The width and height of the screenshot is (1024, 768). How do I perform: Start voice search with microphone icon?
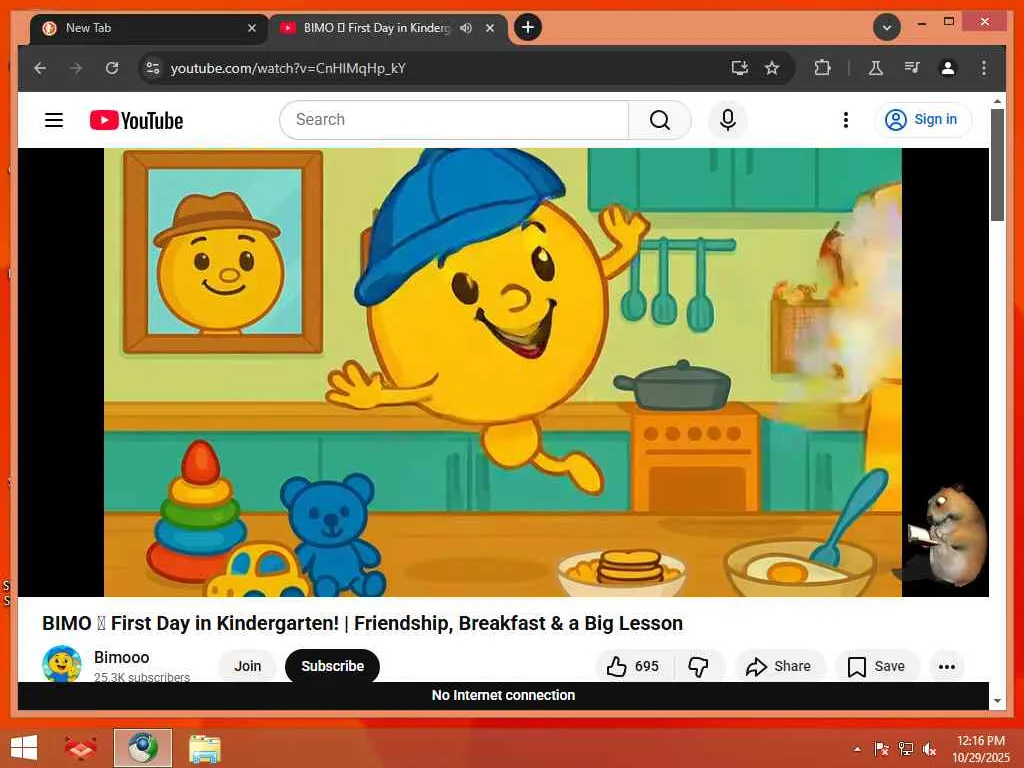(728, 120)
